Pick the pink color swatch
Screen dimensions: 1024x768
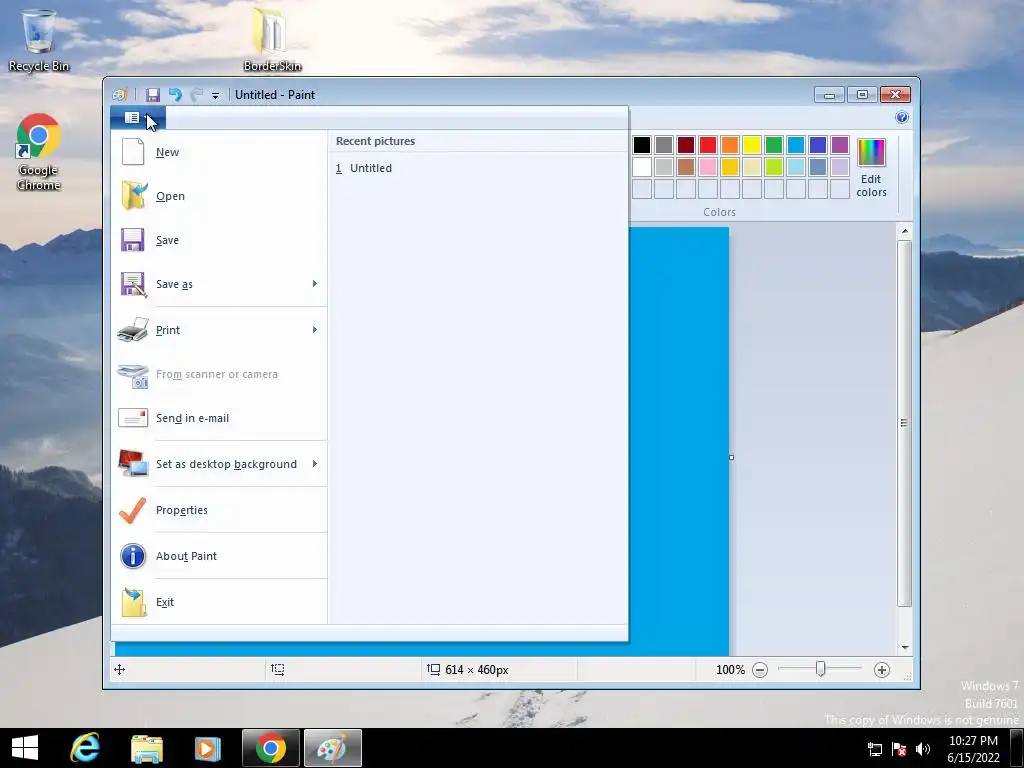[x=708, y=167]
